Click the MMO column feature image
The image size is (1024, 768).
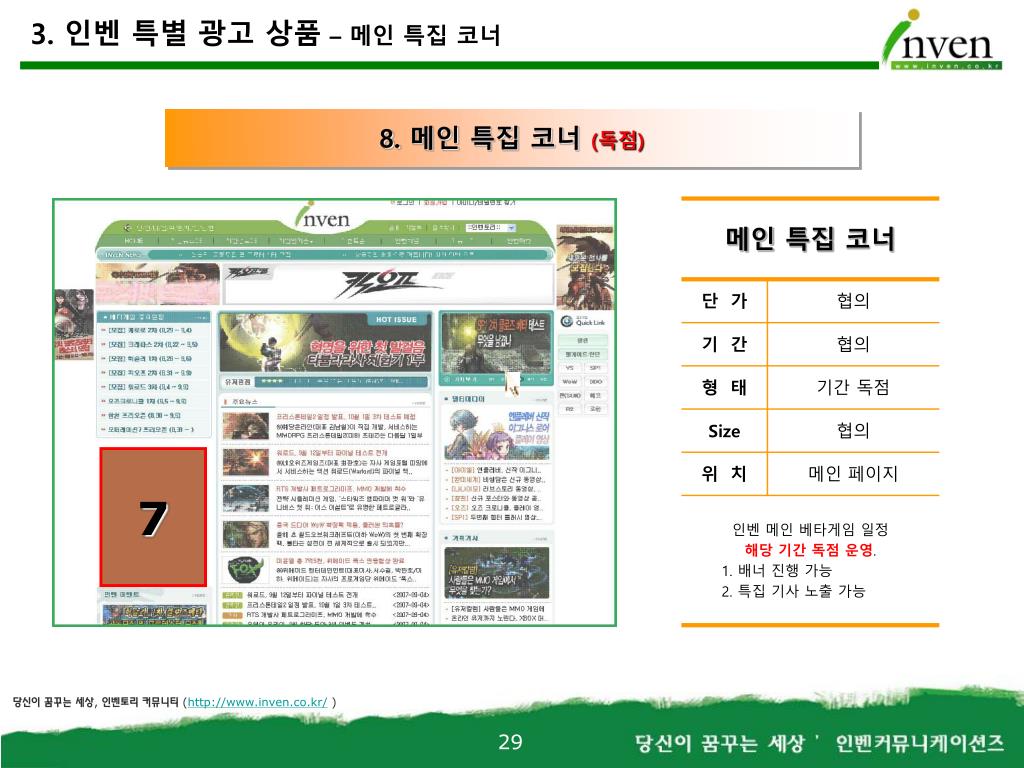point(497,573)
